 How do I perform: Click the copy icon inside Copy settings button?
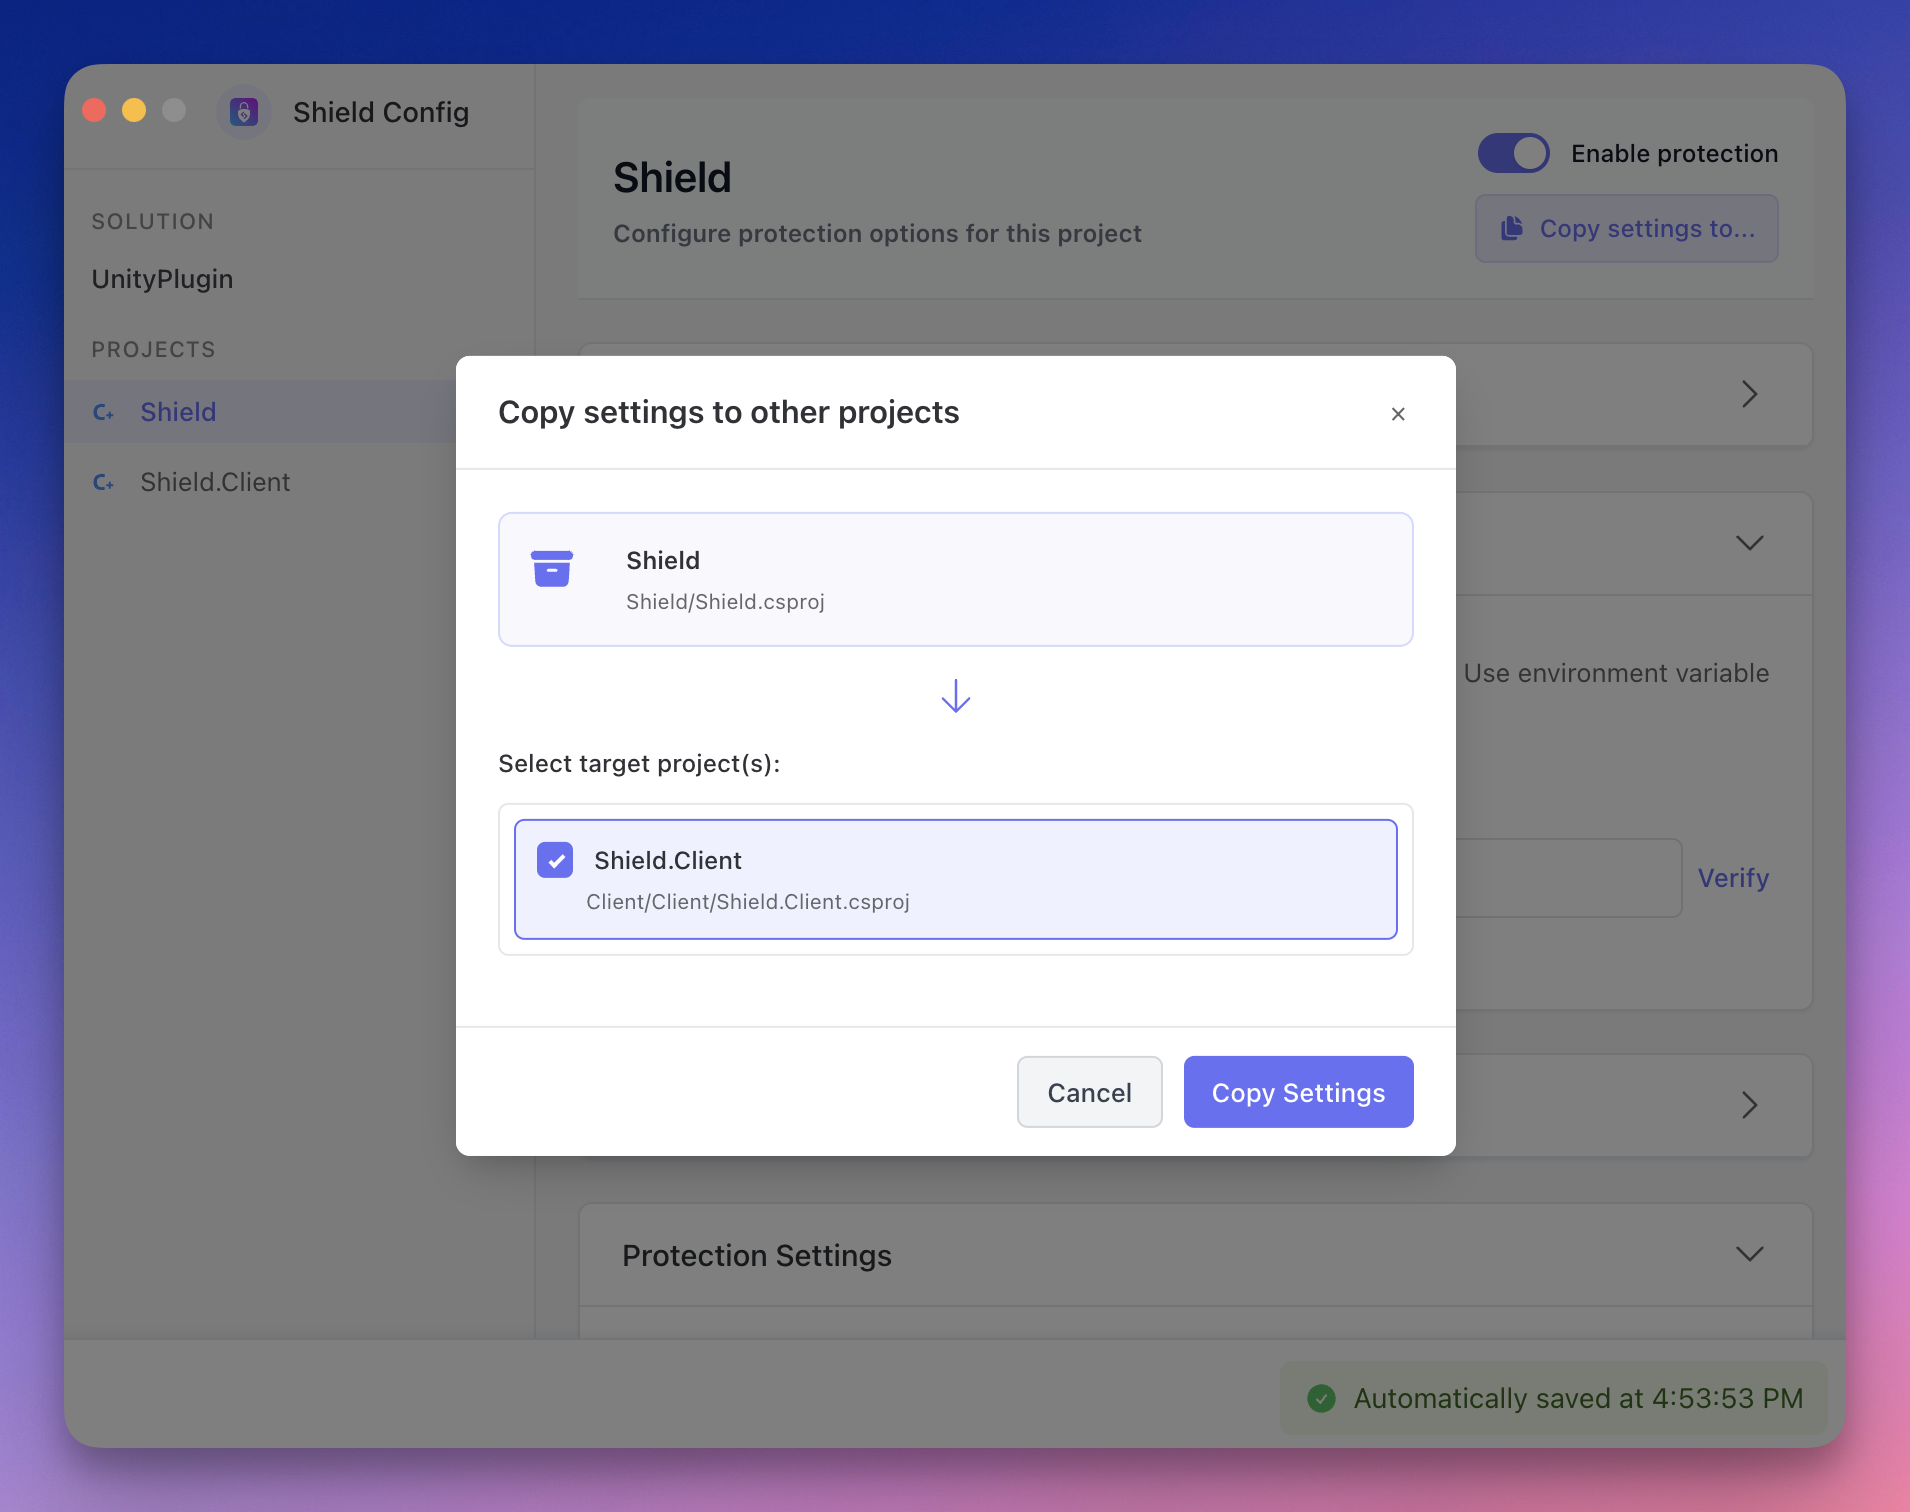(1511, 228)
